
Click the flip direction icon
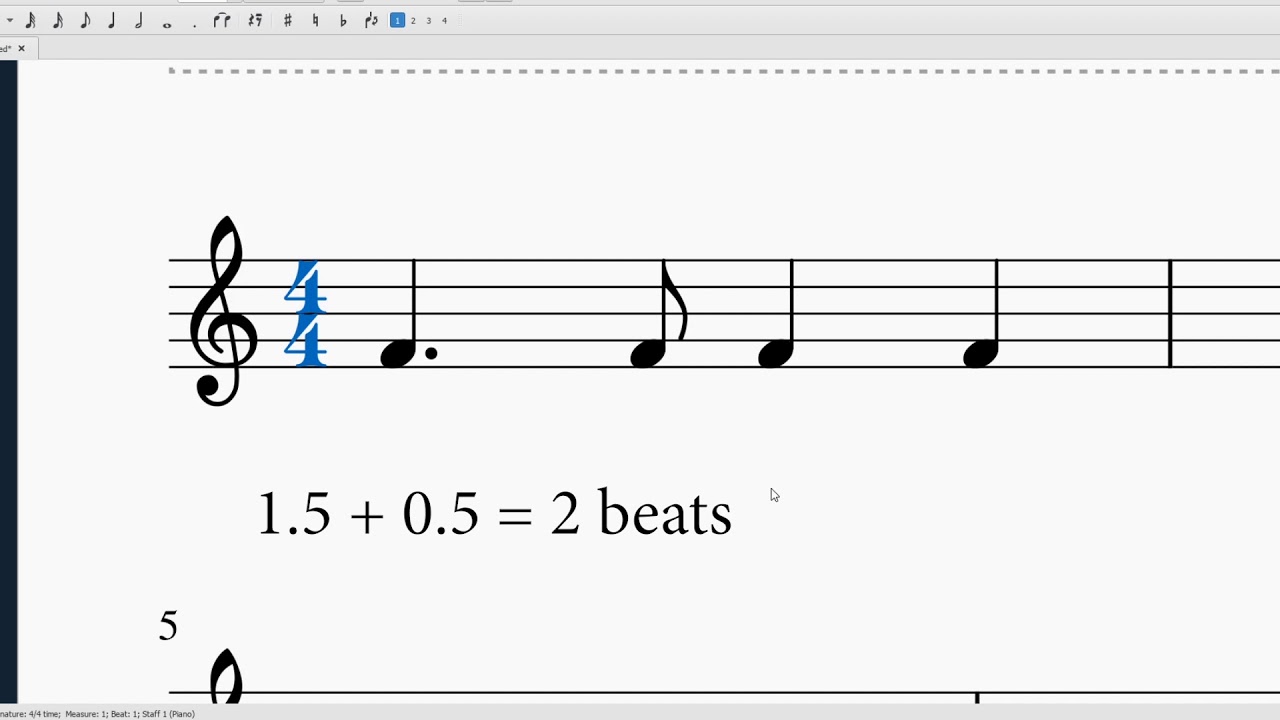371,20
